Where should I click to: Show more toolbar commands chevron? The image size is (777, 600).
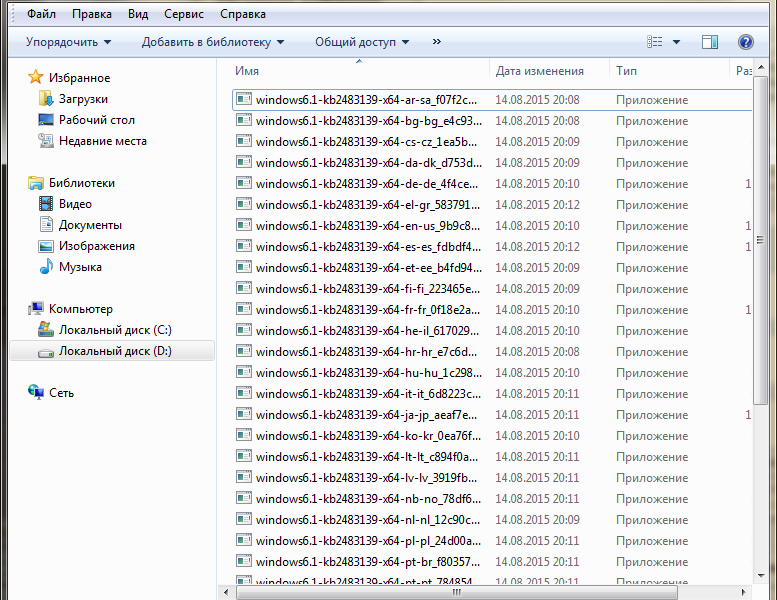437,42
